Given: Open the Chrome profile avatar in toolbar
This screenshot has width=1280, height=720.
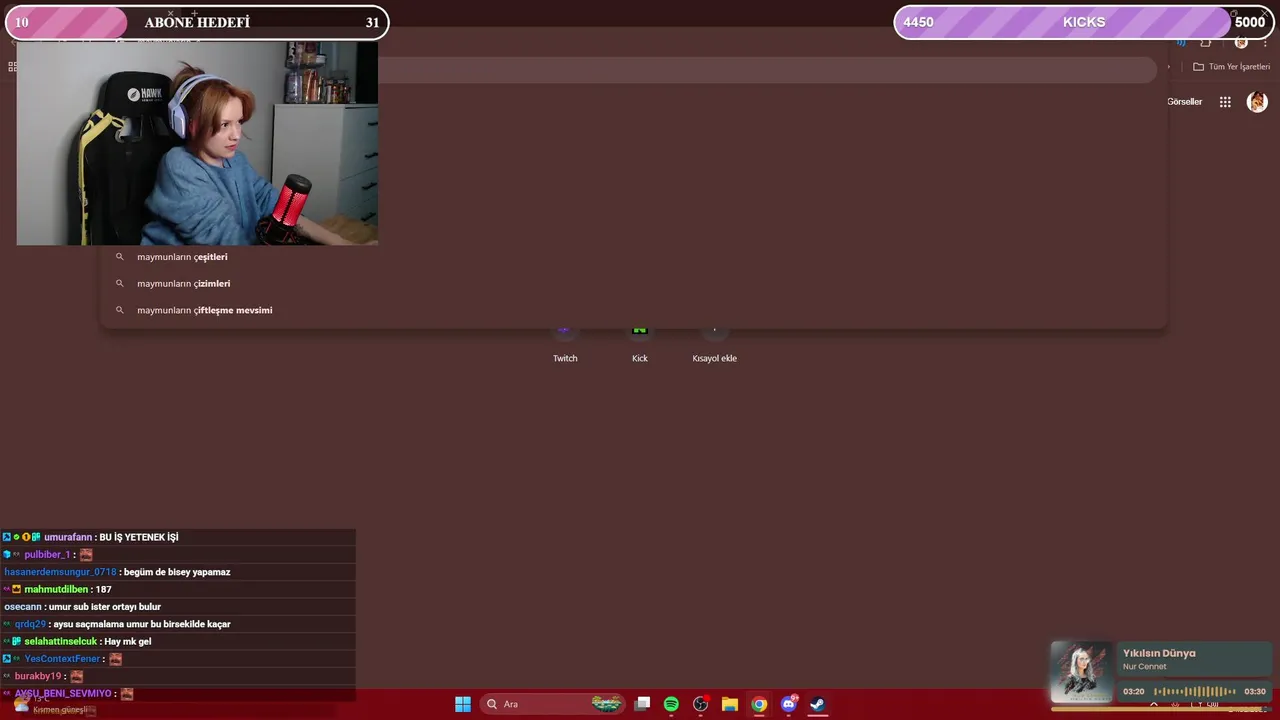Looking at the screenshot, I should point(1241,42).
